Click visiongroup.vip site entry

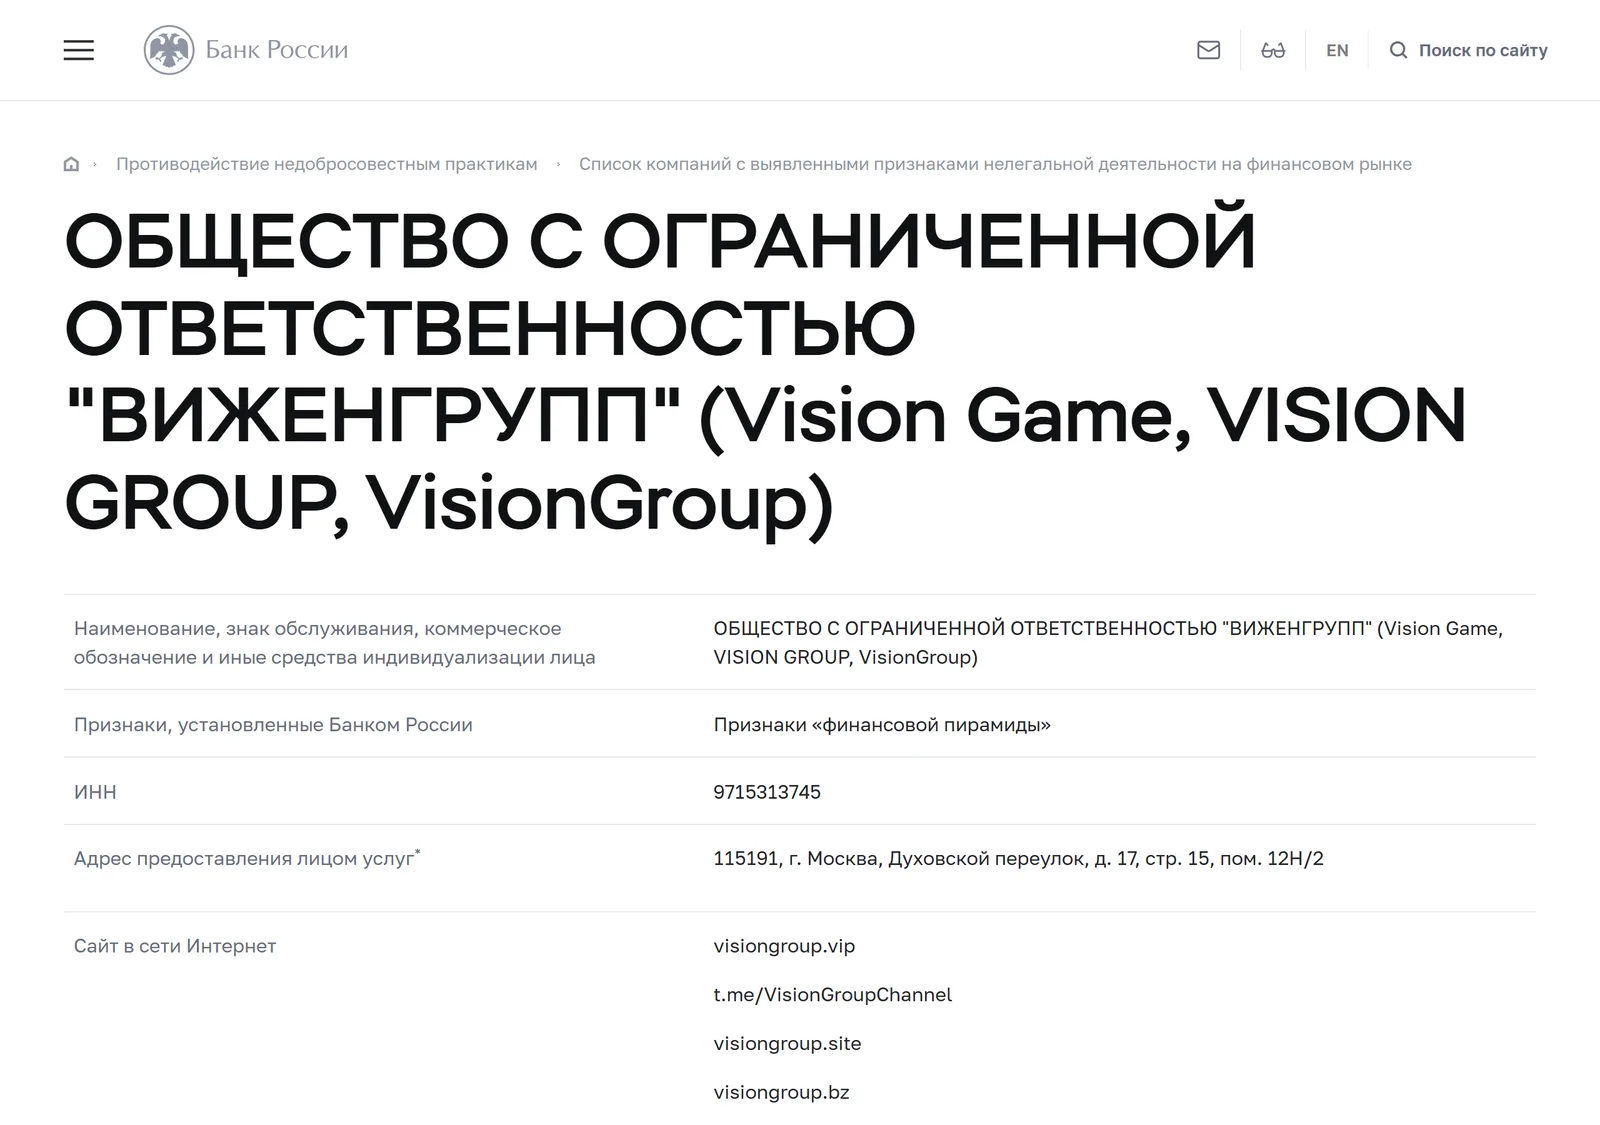[784, 946]
